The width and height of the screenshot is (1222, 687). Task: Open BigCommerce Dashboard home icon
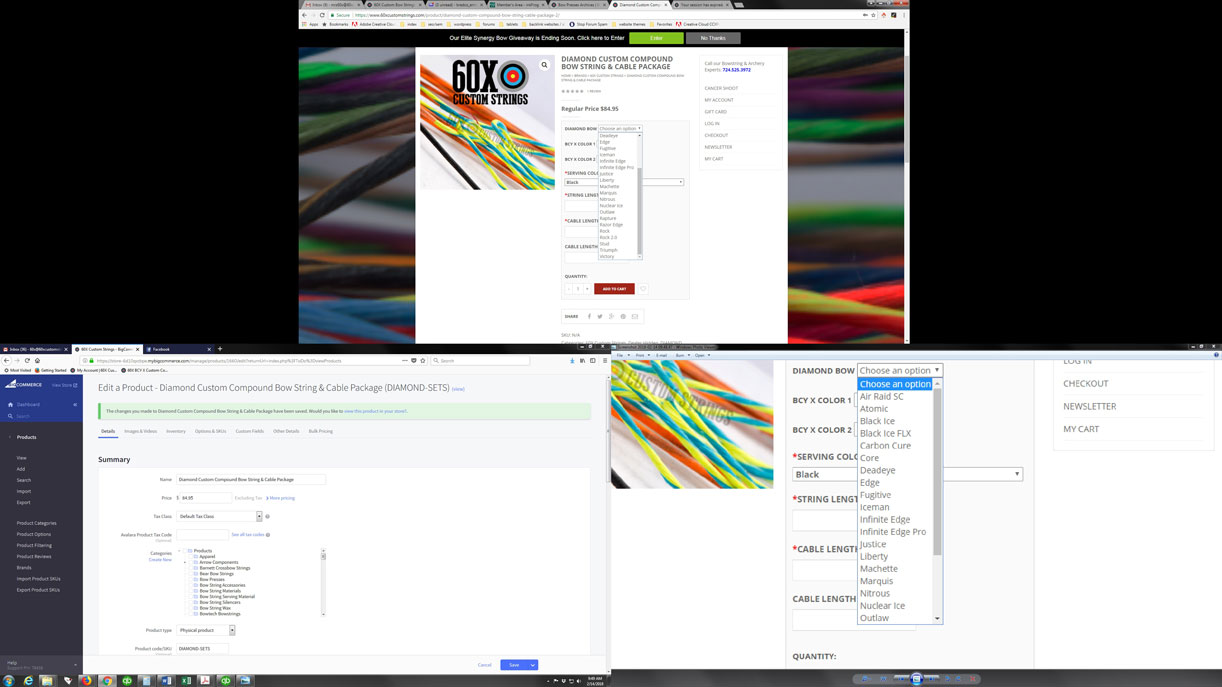click(10, 404)
